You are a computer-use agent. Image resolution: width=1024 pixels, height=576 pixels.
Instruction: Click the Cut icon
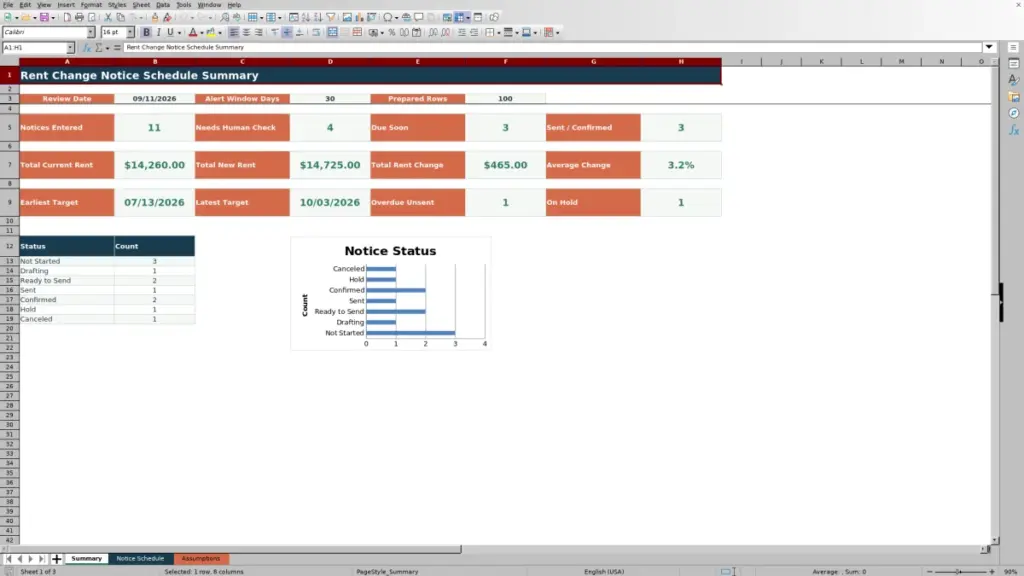tap(108, 17)
